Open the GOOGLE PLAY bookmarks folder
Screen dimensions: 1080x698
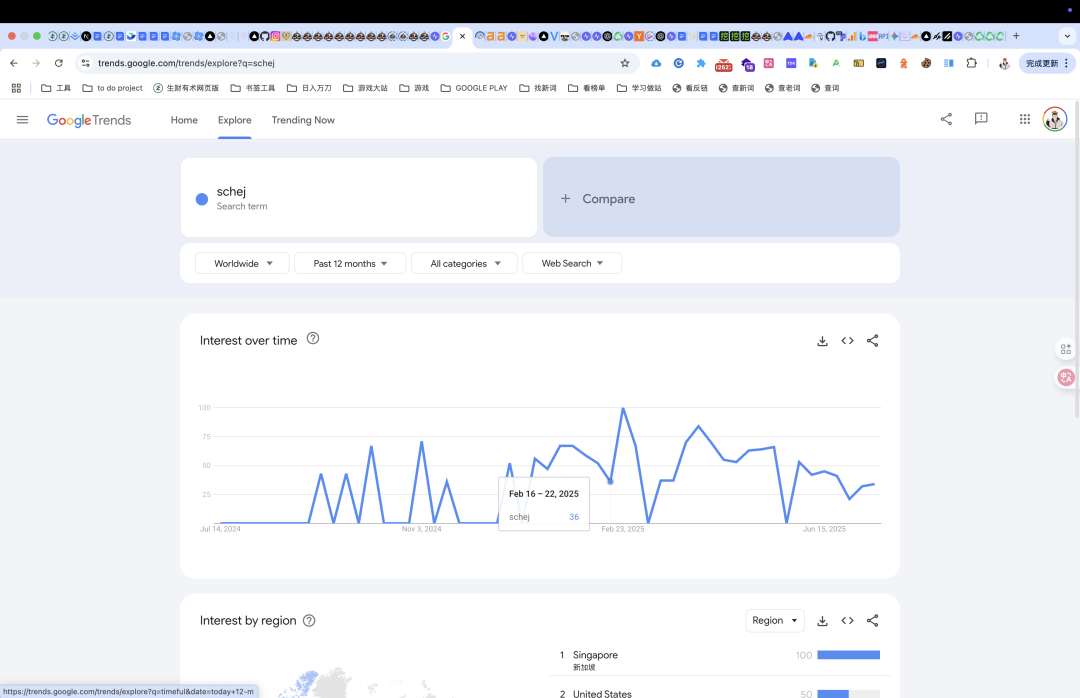coord(474,88)
